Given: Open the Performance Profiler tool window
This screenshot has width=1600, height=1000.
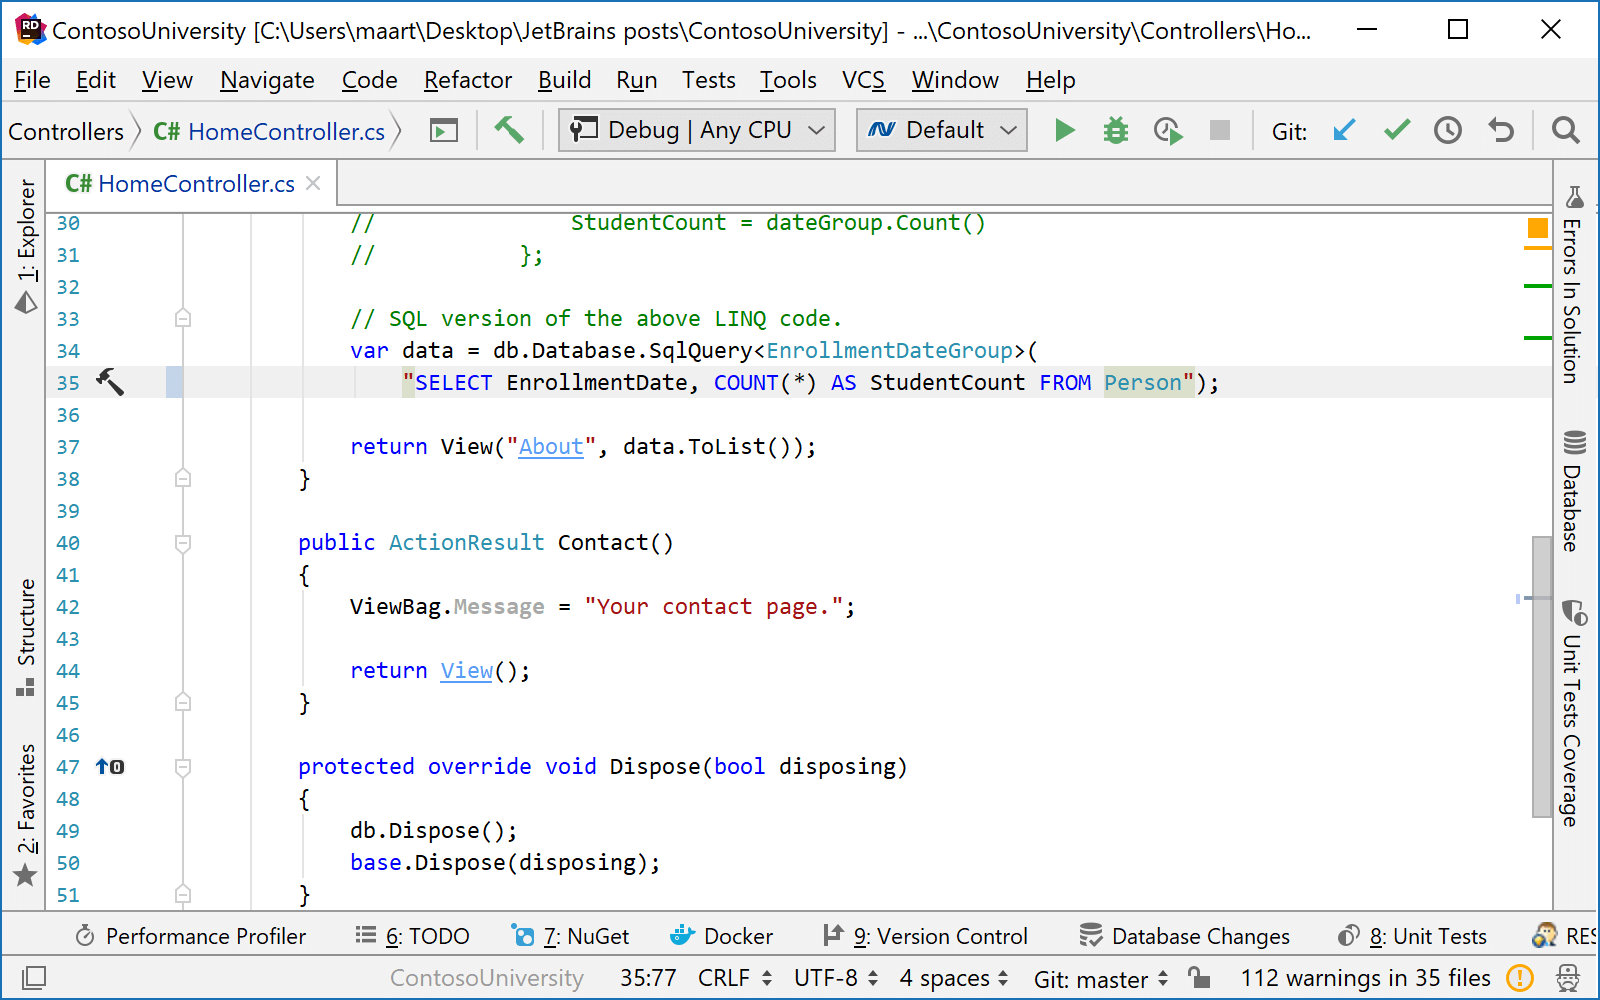Looking at the screenshot, I should [191, 936].
